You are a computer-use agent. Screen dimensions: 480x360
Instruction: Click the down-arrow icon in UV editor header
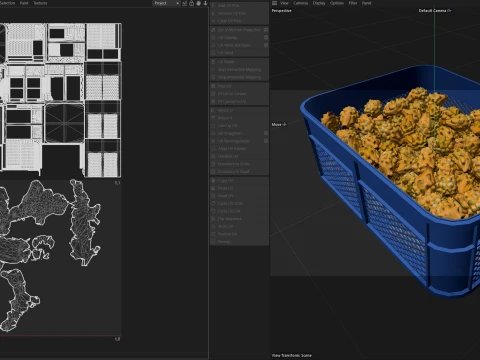[205, 3]
